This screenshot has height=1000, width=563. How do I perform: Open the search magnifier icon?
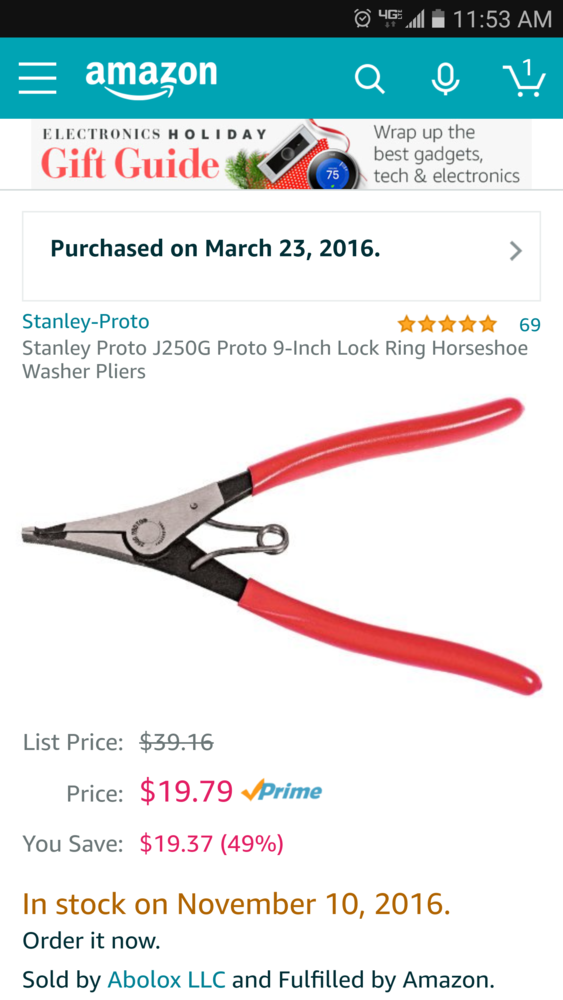369,80
